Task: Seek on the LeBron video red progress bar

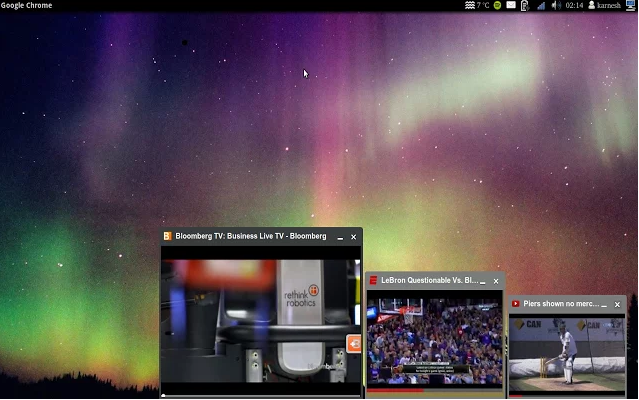Action: (434, 390)
